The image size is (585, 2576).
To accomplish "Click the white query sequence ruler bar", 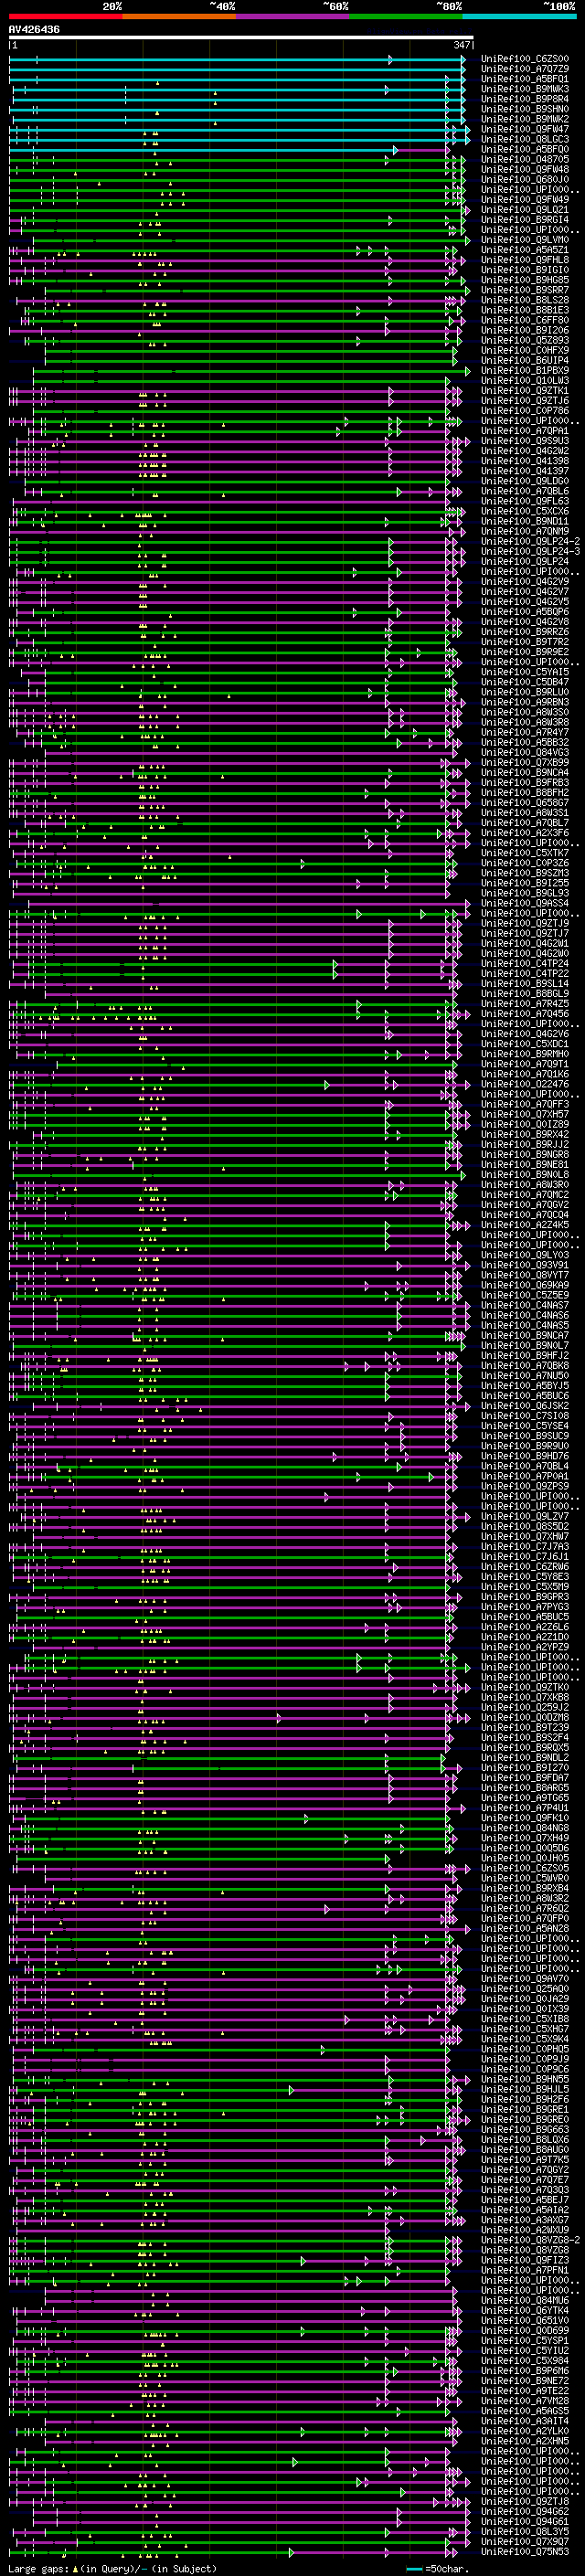I will pyautogui.click(x=241, y=38).
